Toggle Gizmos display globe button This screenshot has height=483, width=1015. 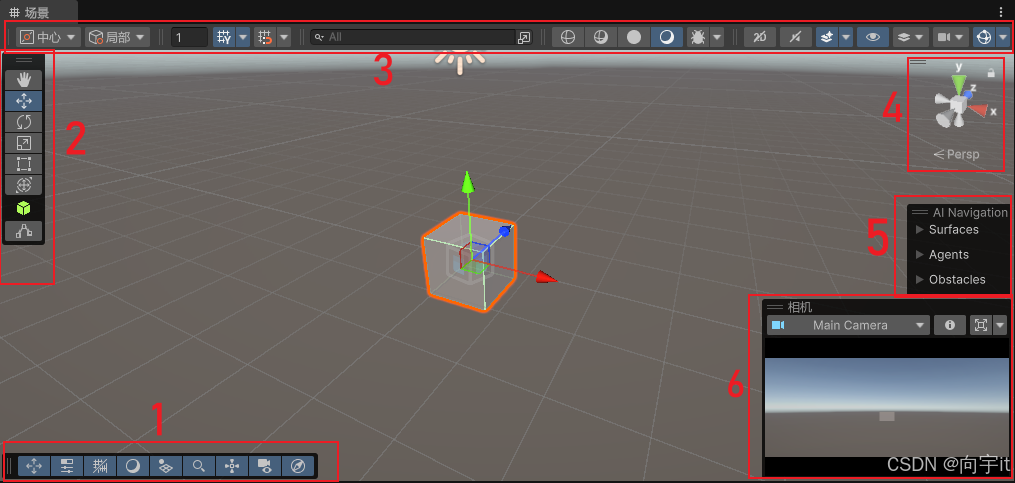pos(984,37)
